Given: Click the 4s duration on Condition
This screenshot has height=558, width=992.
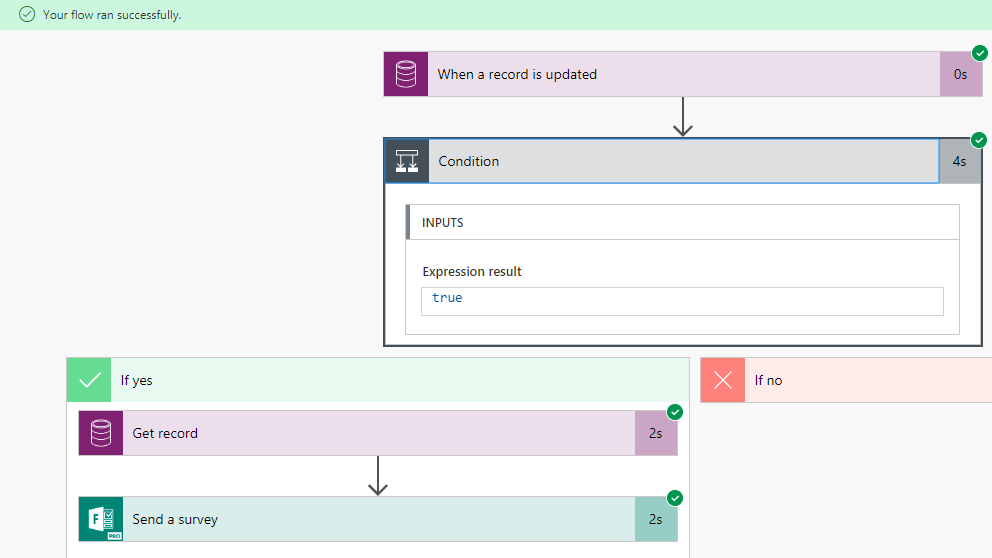Looking at the screenshot, I should pos(960,161).
